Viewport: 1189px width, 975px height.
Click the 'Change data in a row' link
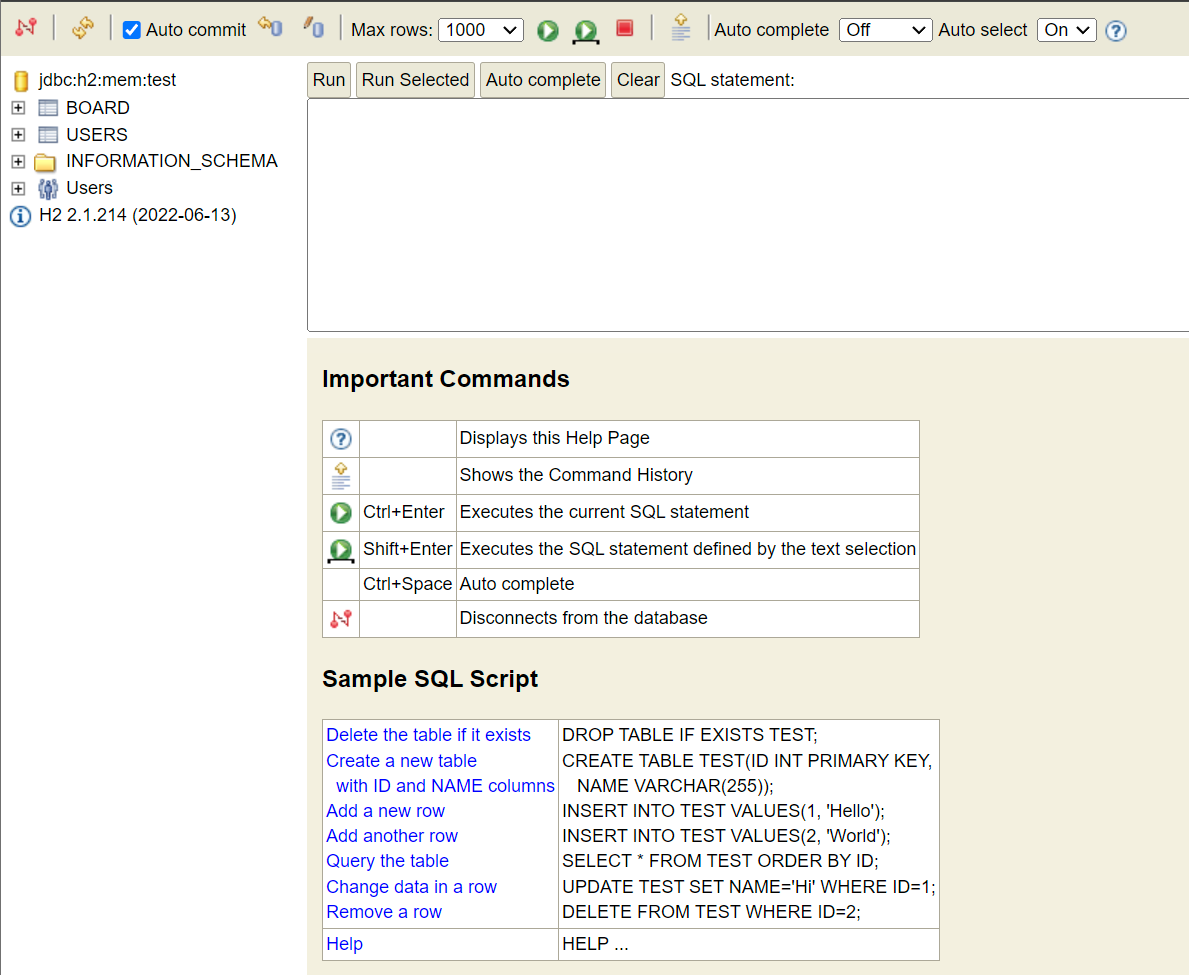[412, 886]
